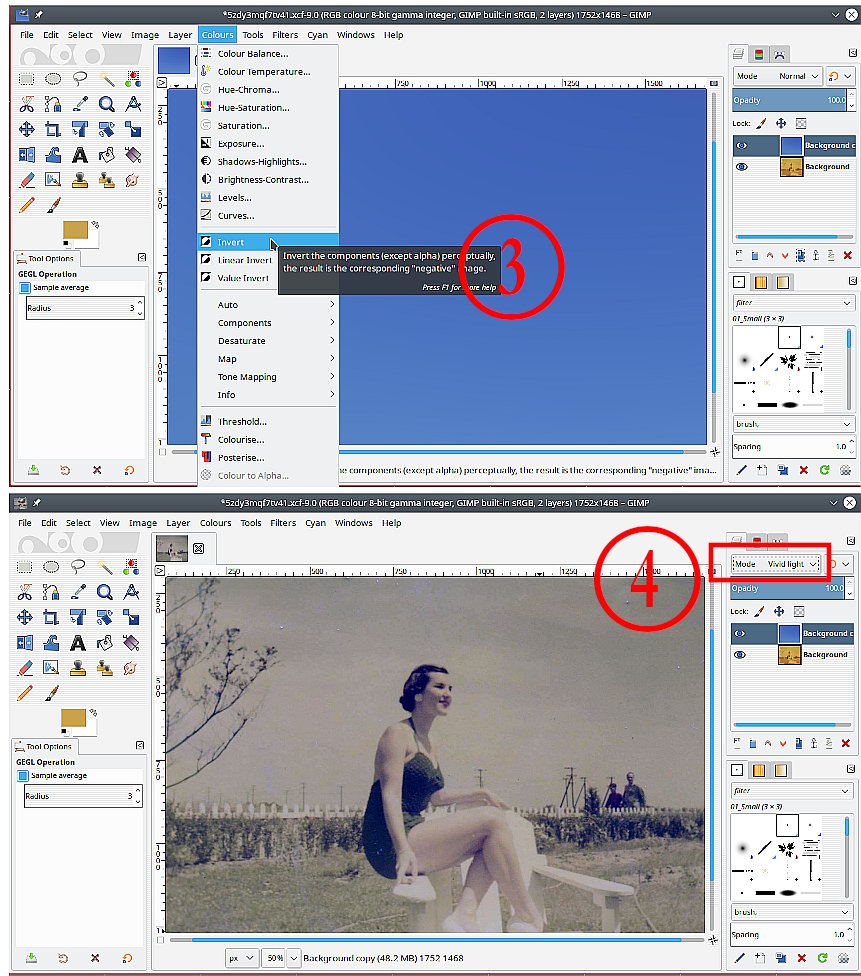
Task: Toggle Sample average checkbox in the Colours-menu window
Action: (x=25, y=288)
